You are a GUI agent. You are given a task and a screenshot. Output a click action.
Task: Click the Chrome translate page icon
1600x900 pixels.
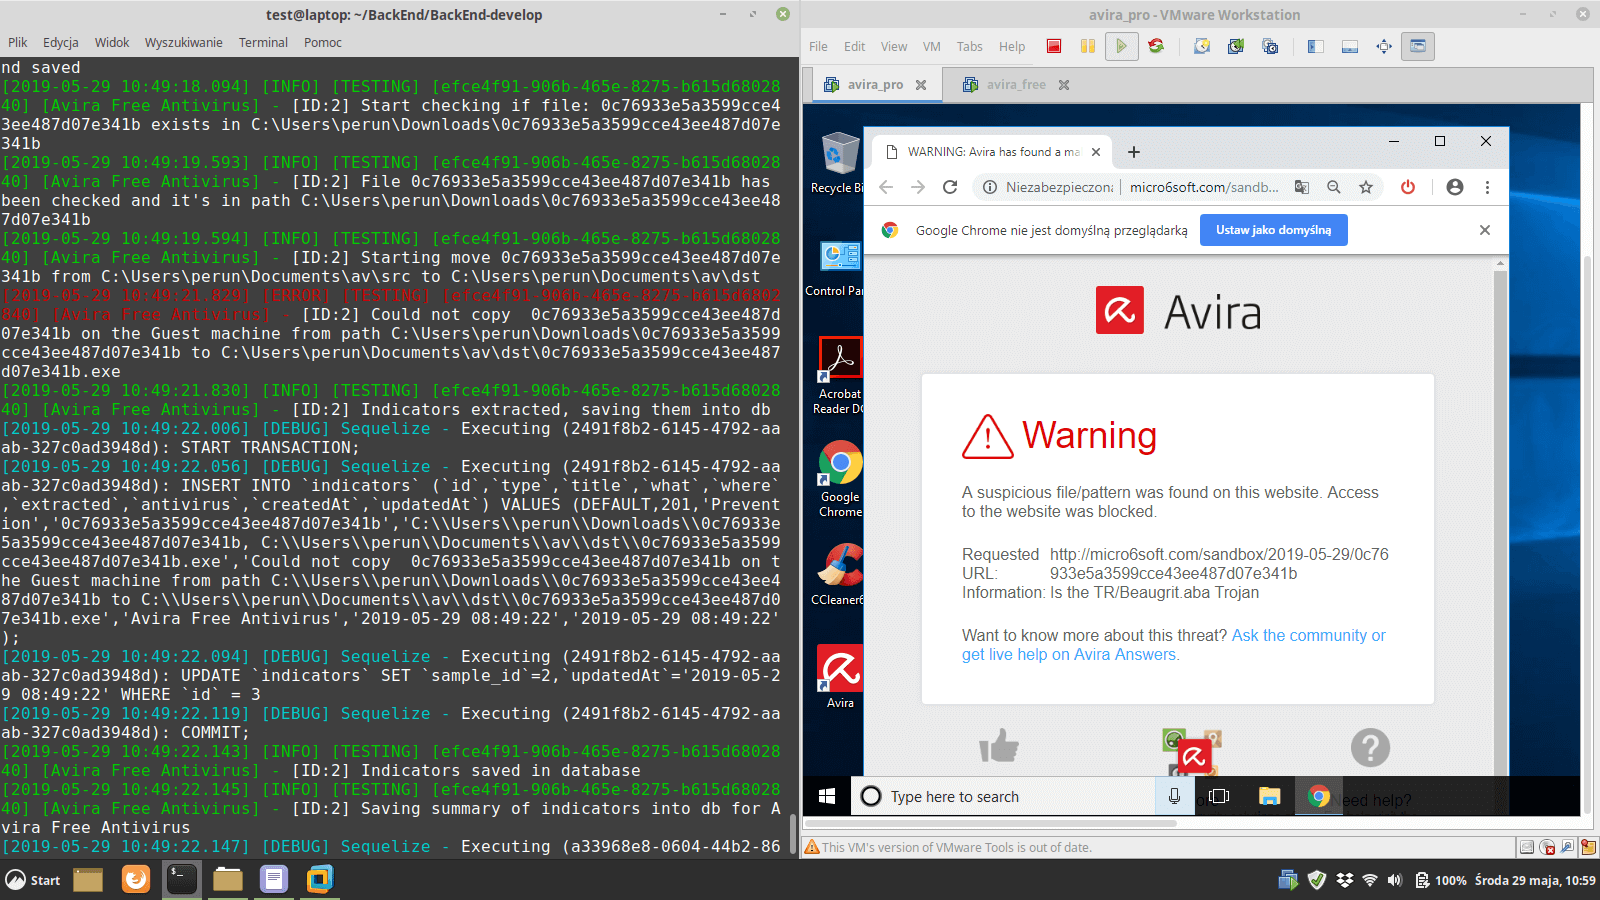1302,187
